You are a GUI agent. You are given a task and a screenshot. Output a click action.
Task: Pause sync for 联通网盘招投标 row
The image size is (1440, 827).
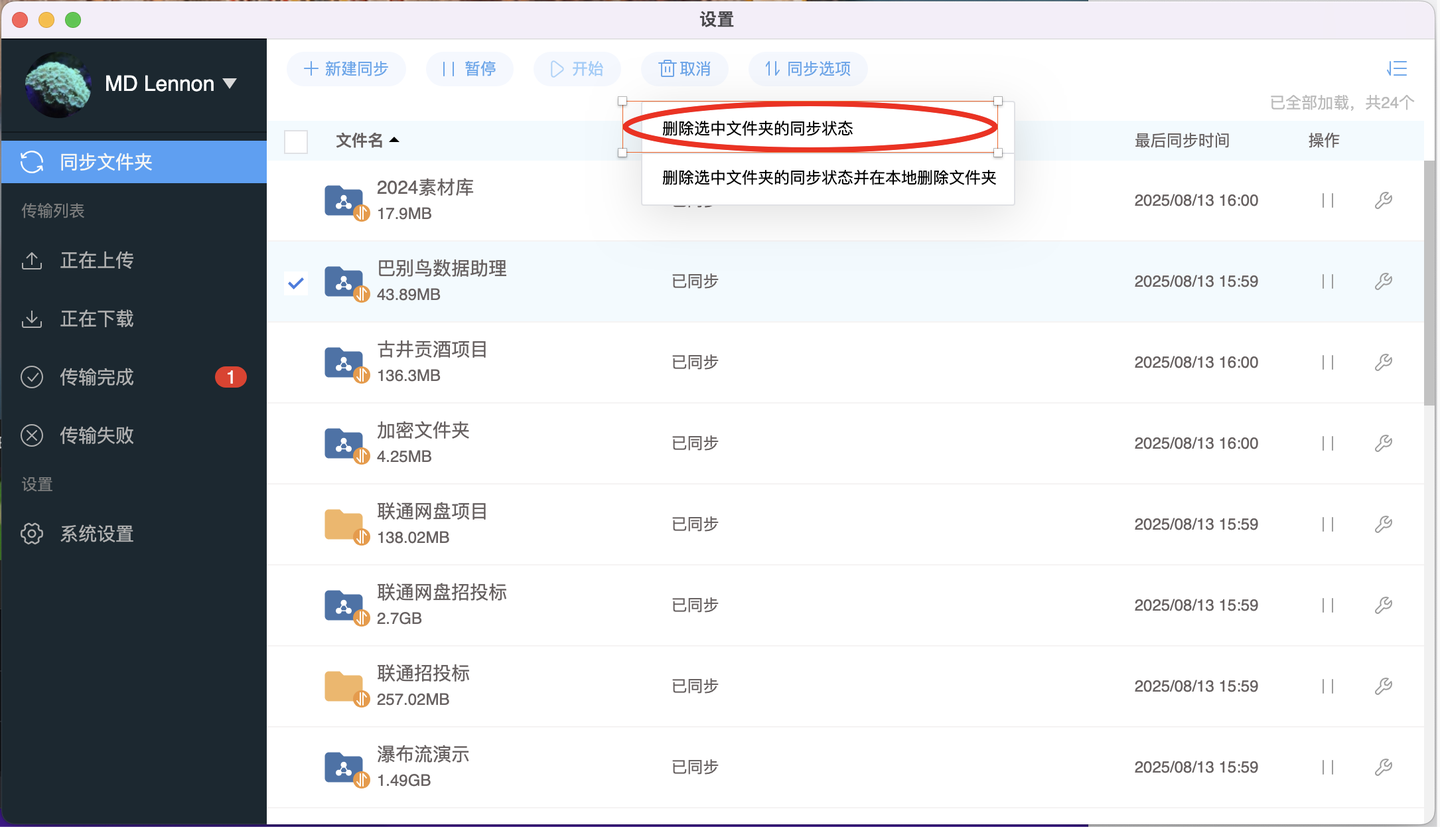(x=1328, y=605)
